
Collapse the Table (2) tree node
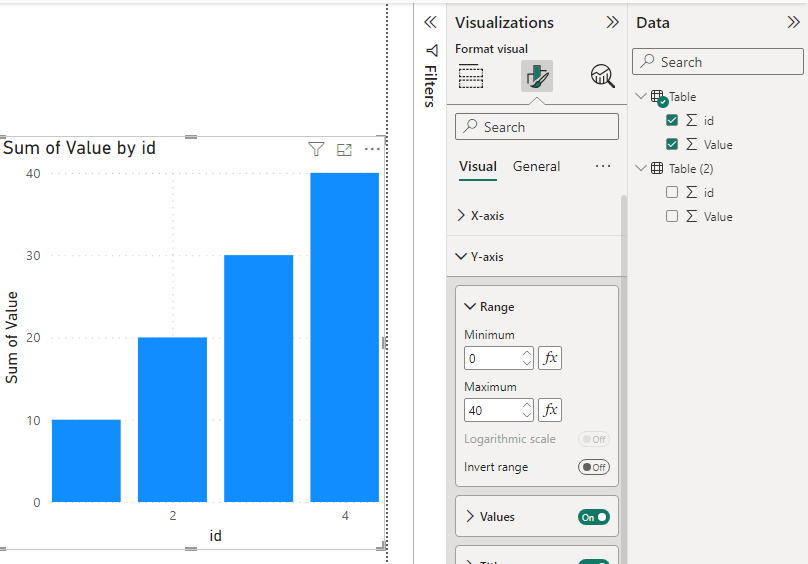point(641,168)
